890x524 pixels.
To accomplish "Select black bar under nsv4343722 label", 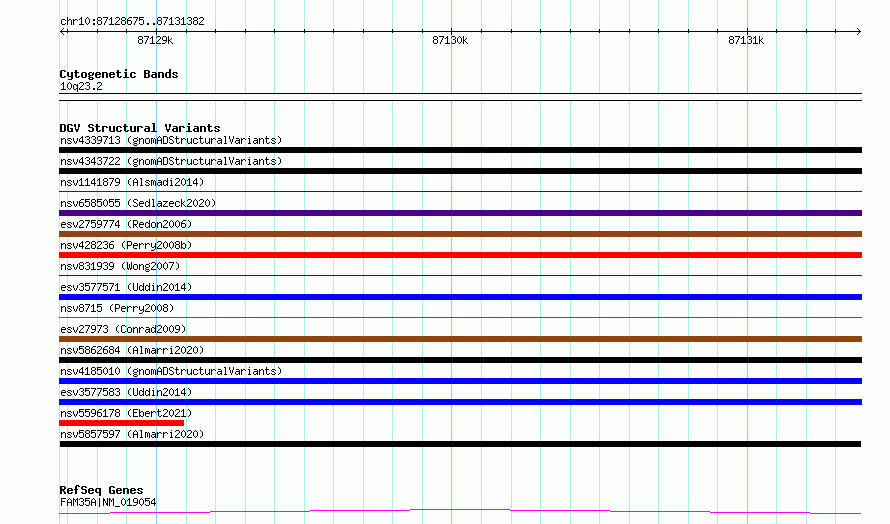I will pyautogui.click(x=460, y=171).
